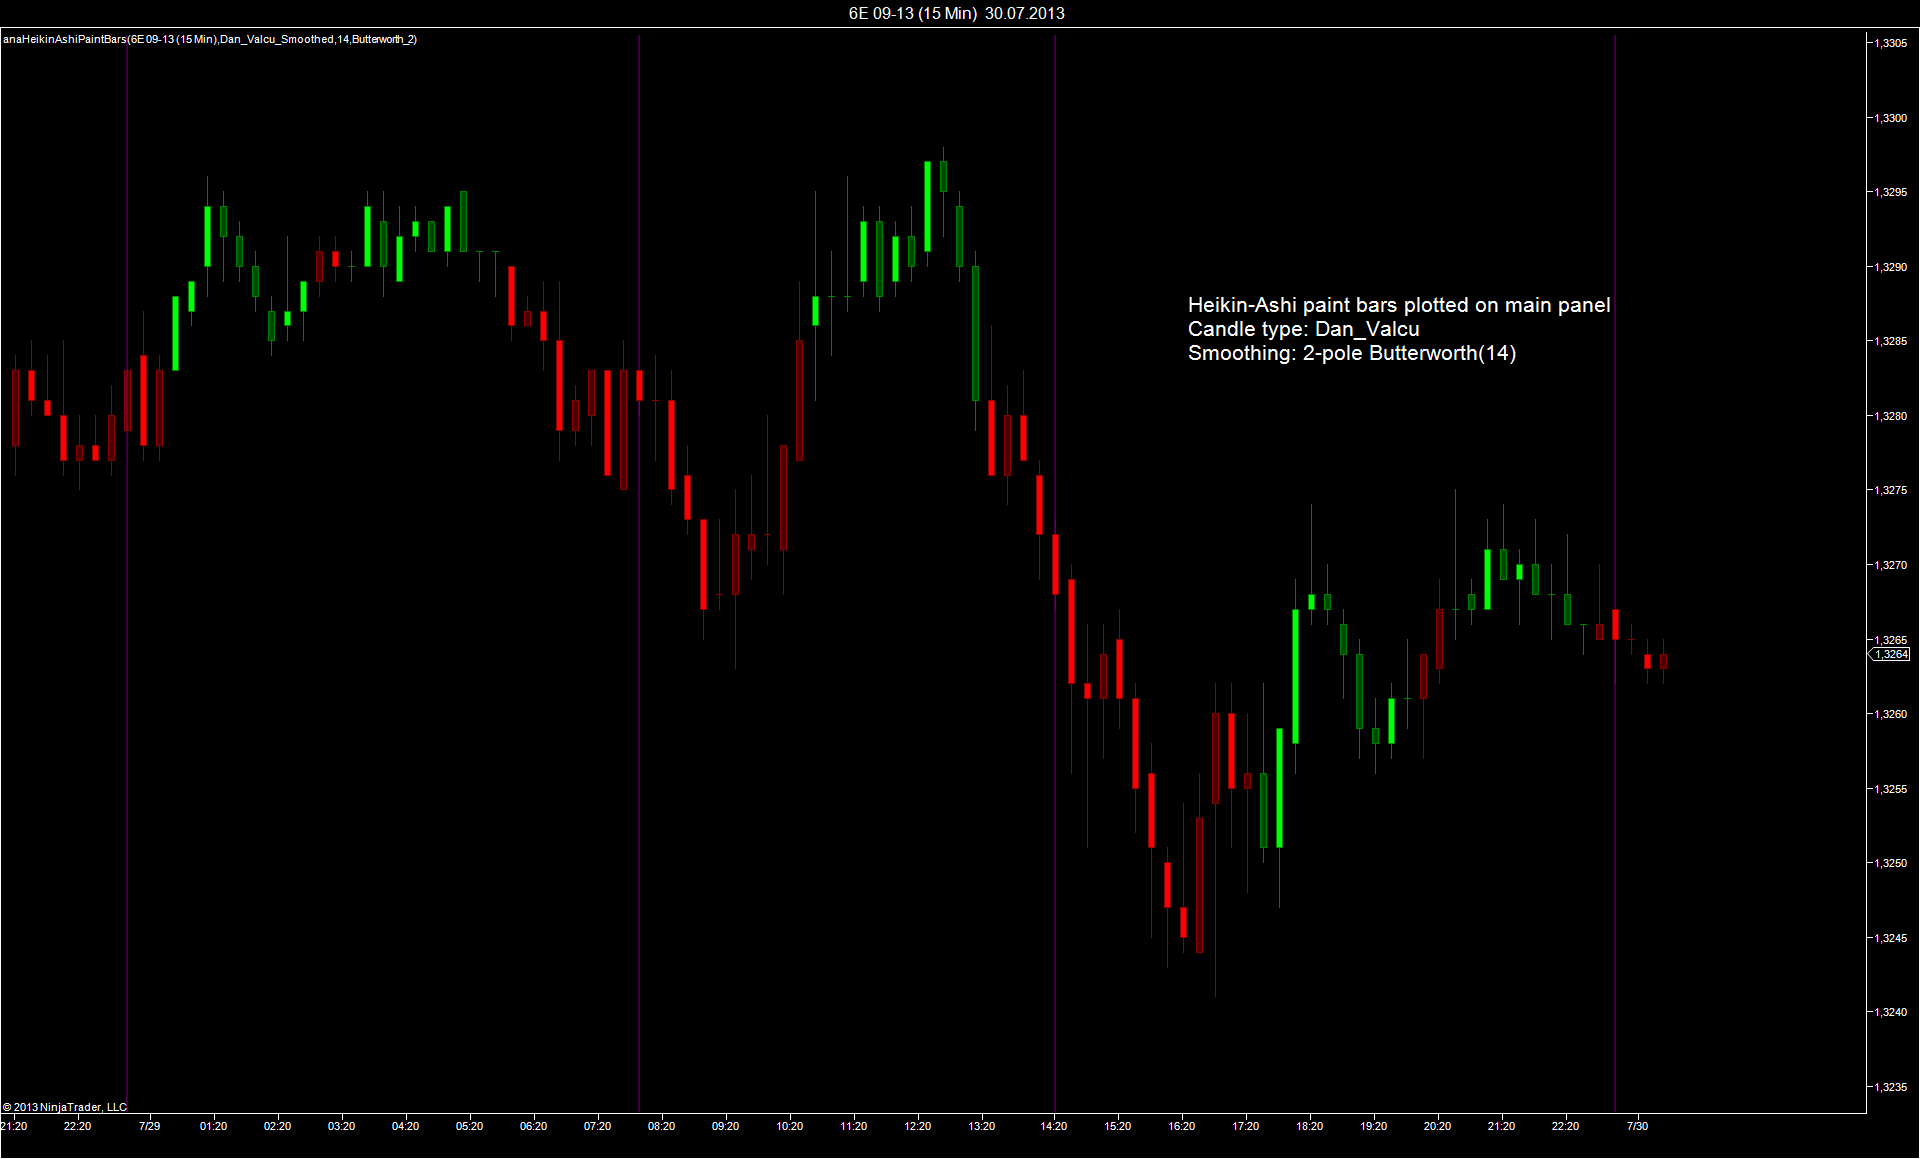The width and height of the screenshot is (1920, 1159).
Task: Select the anaHeikinAshiPaintBars indicator label
Action: coord(210,39)
